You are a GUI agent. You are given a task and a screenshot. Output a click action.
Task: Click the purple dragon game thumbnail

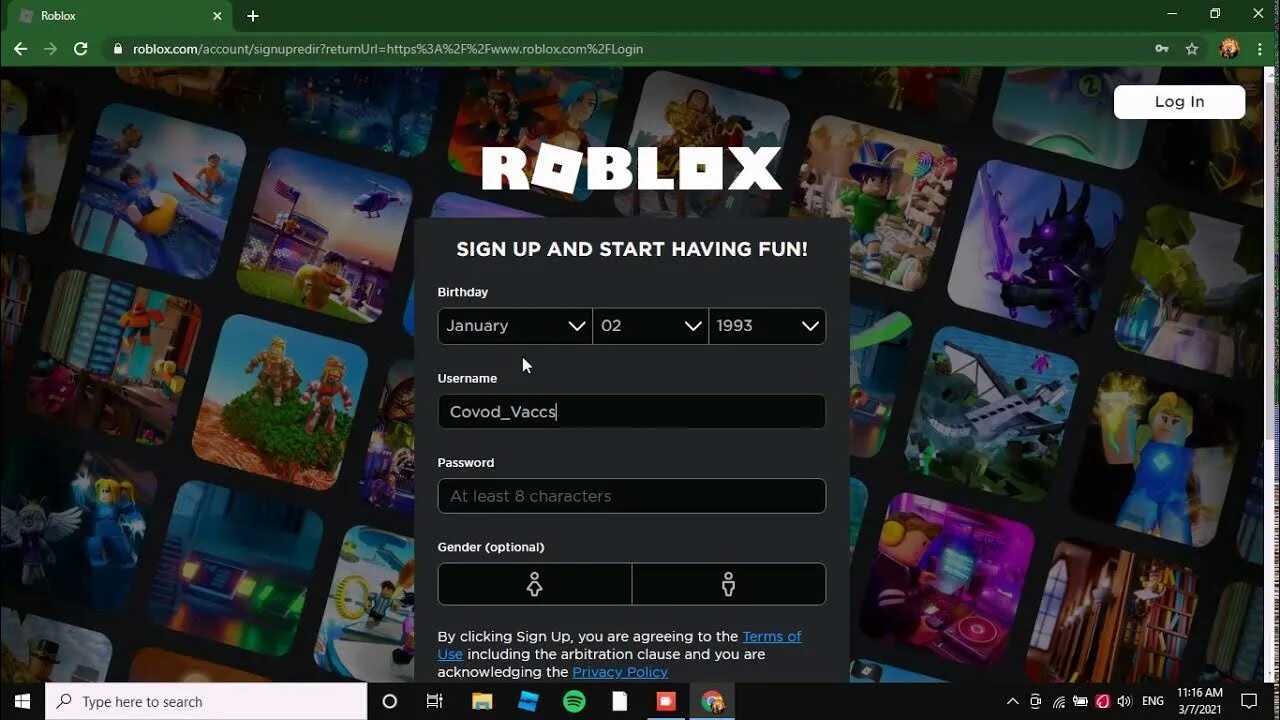[1035, 245]
